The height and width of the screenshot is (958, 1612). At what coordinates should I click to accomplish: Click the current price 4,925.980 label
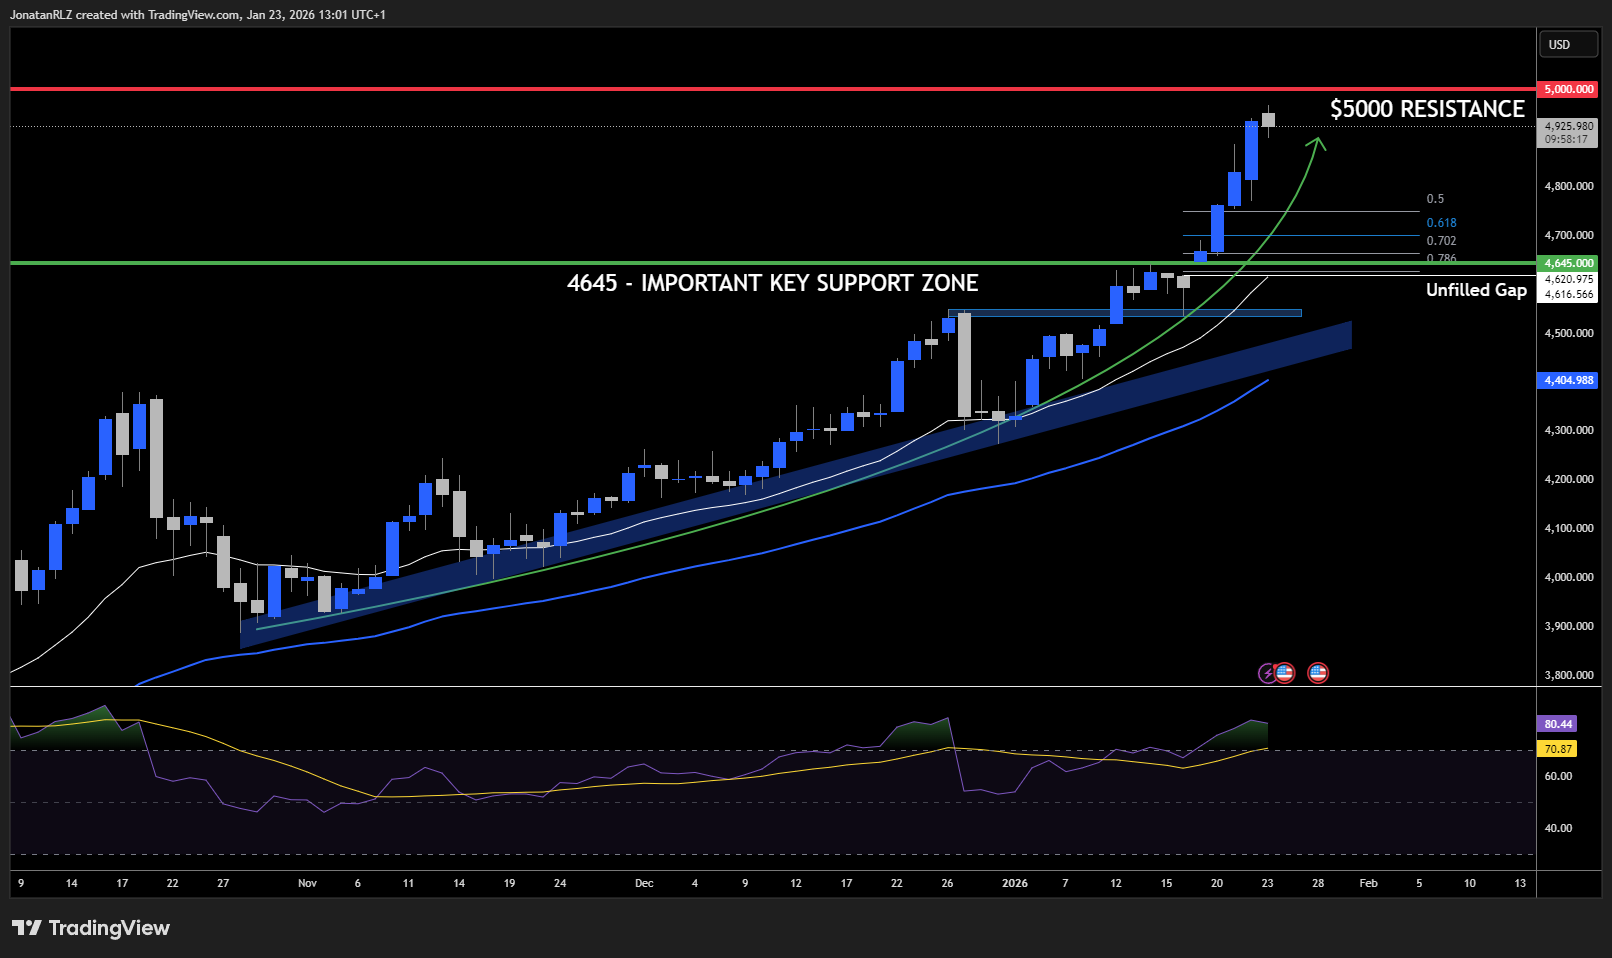pos(1568,127)
